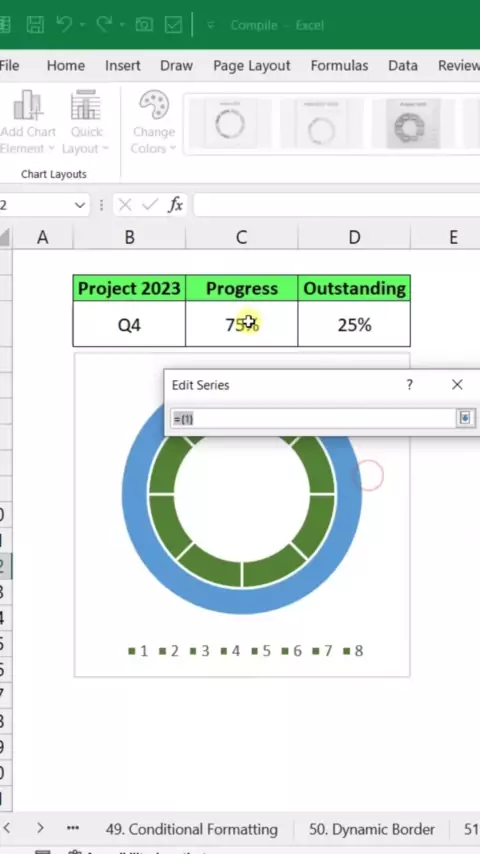The width and height of the screenshot is (480, 854).
Task: Open the Edit Series help question mark
Action: pyautogui.click(x=409, y=385)
